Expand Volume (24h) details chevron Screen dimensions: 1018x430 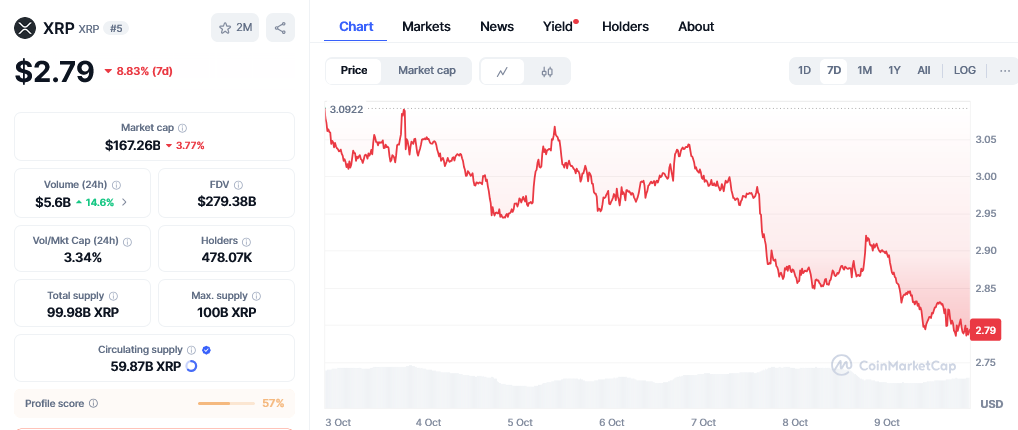click(124, 202)
